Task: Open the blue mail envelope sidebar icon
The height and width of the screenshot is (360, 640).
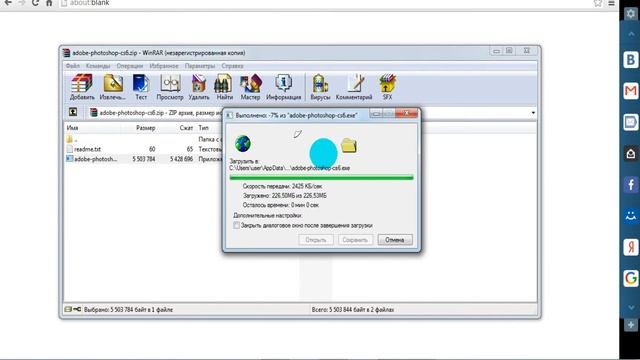Action: [630, 122]
